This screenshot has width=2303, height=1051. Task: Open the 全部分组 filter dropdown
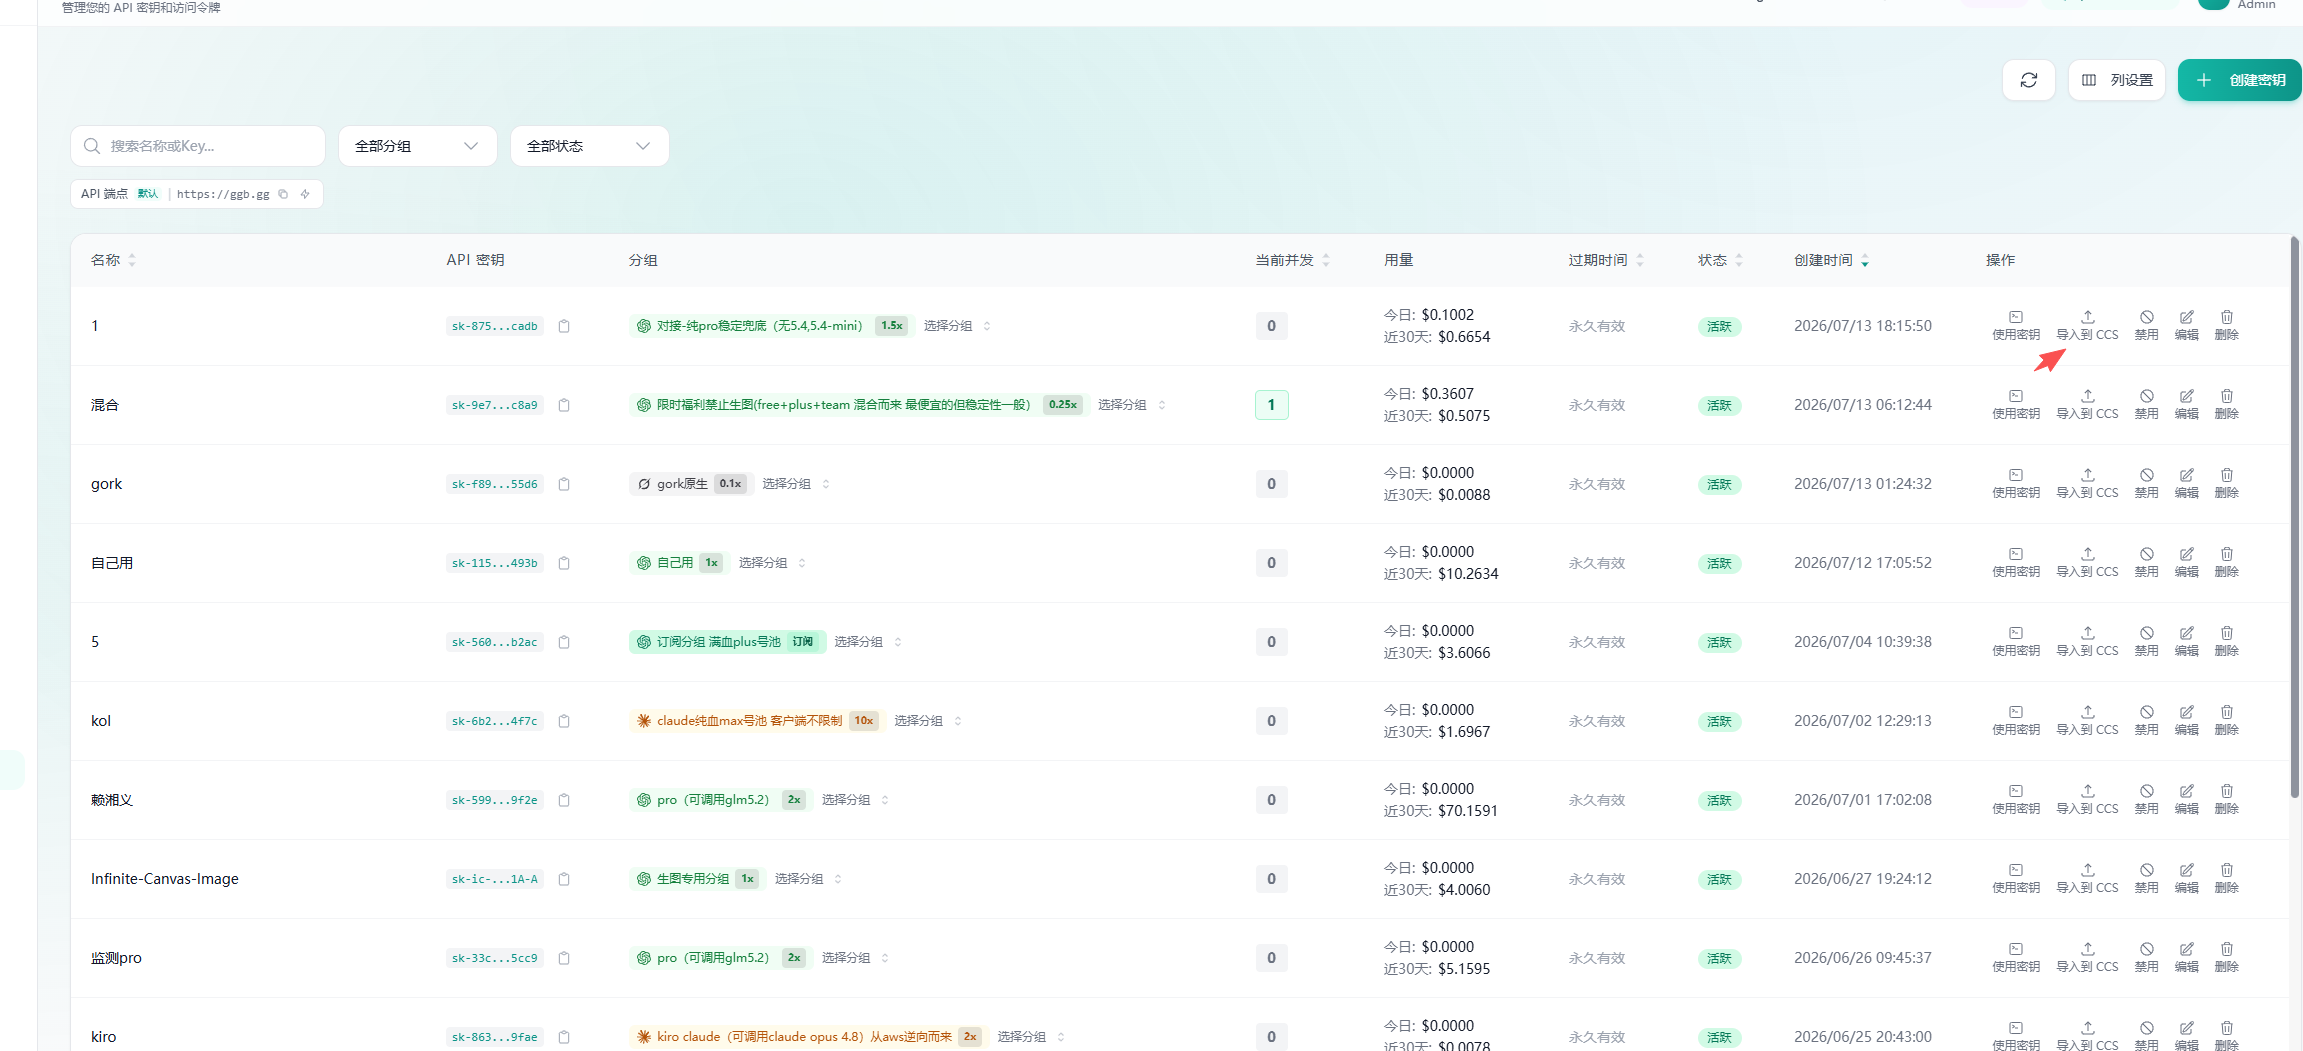(418, 146)
